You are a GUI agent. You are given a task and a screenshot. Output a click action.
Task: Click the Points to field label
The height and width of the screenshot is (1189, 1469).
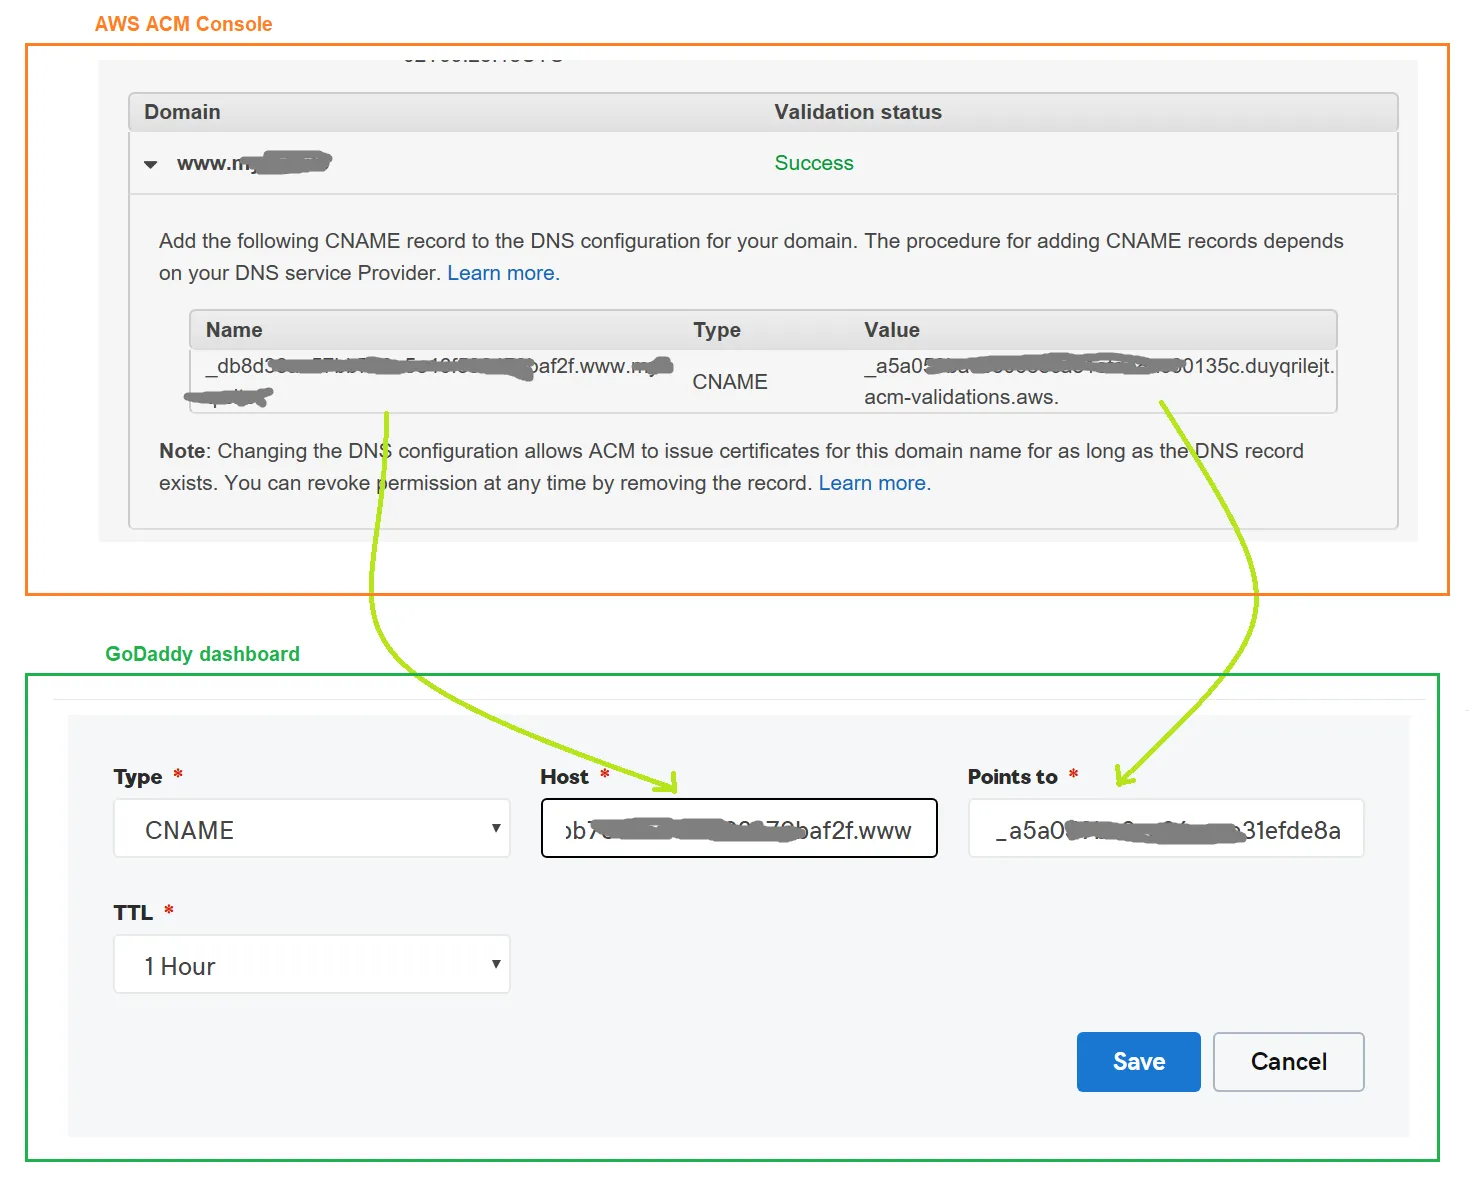1012,777
